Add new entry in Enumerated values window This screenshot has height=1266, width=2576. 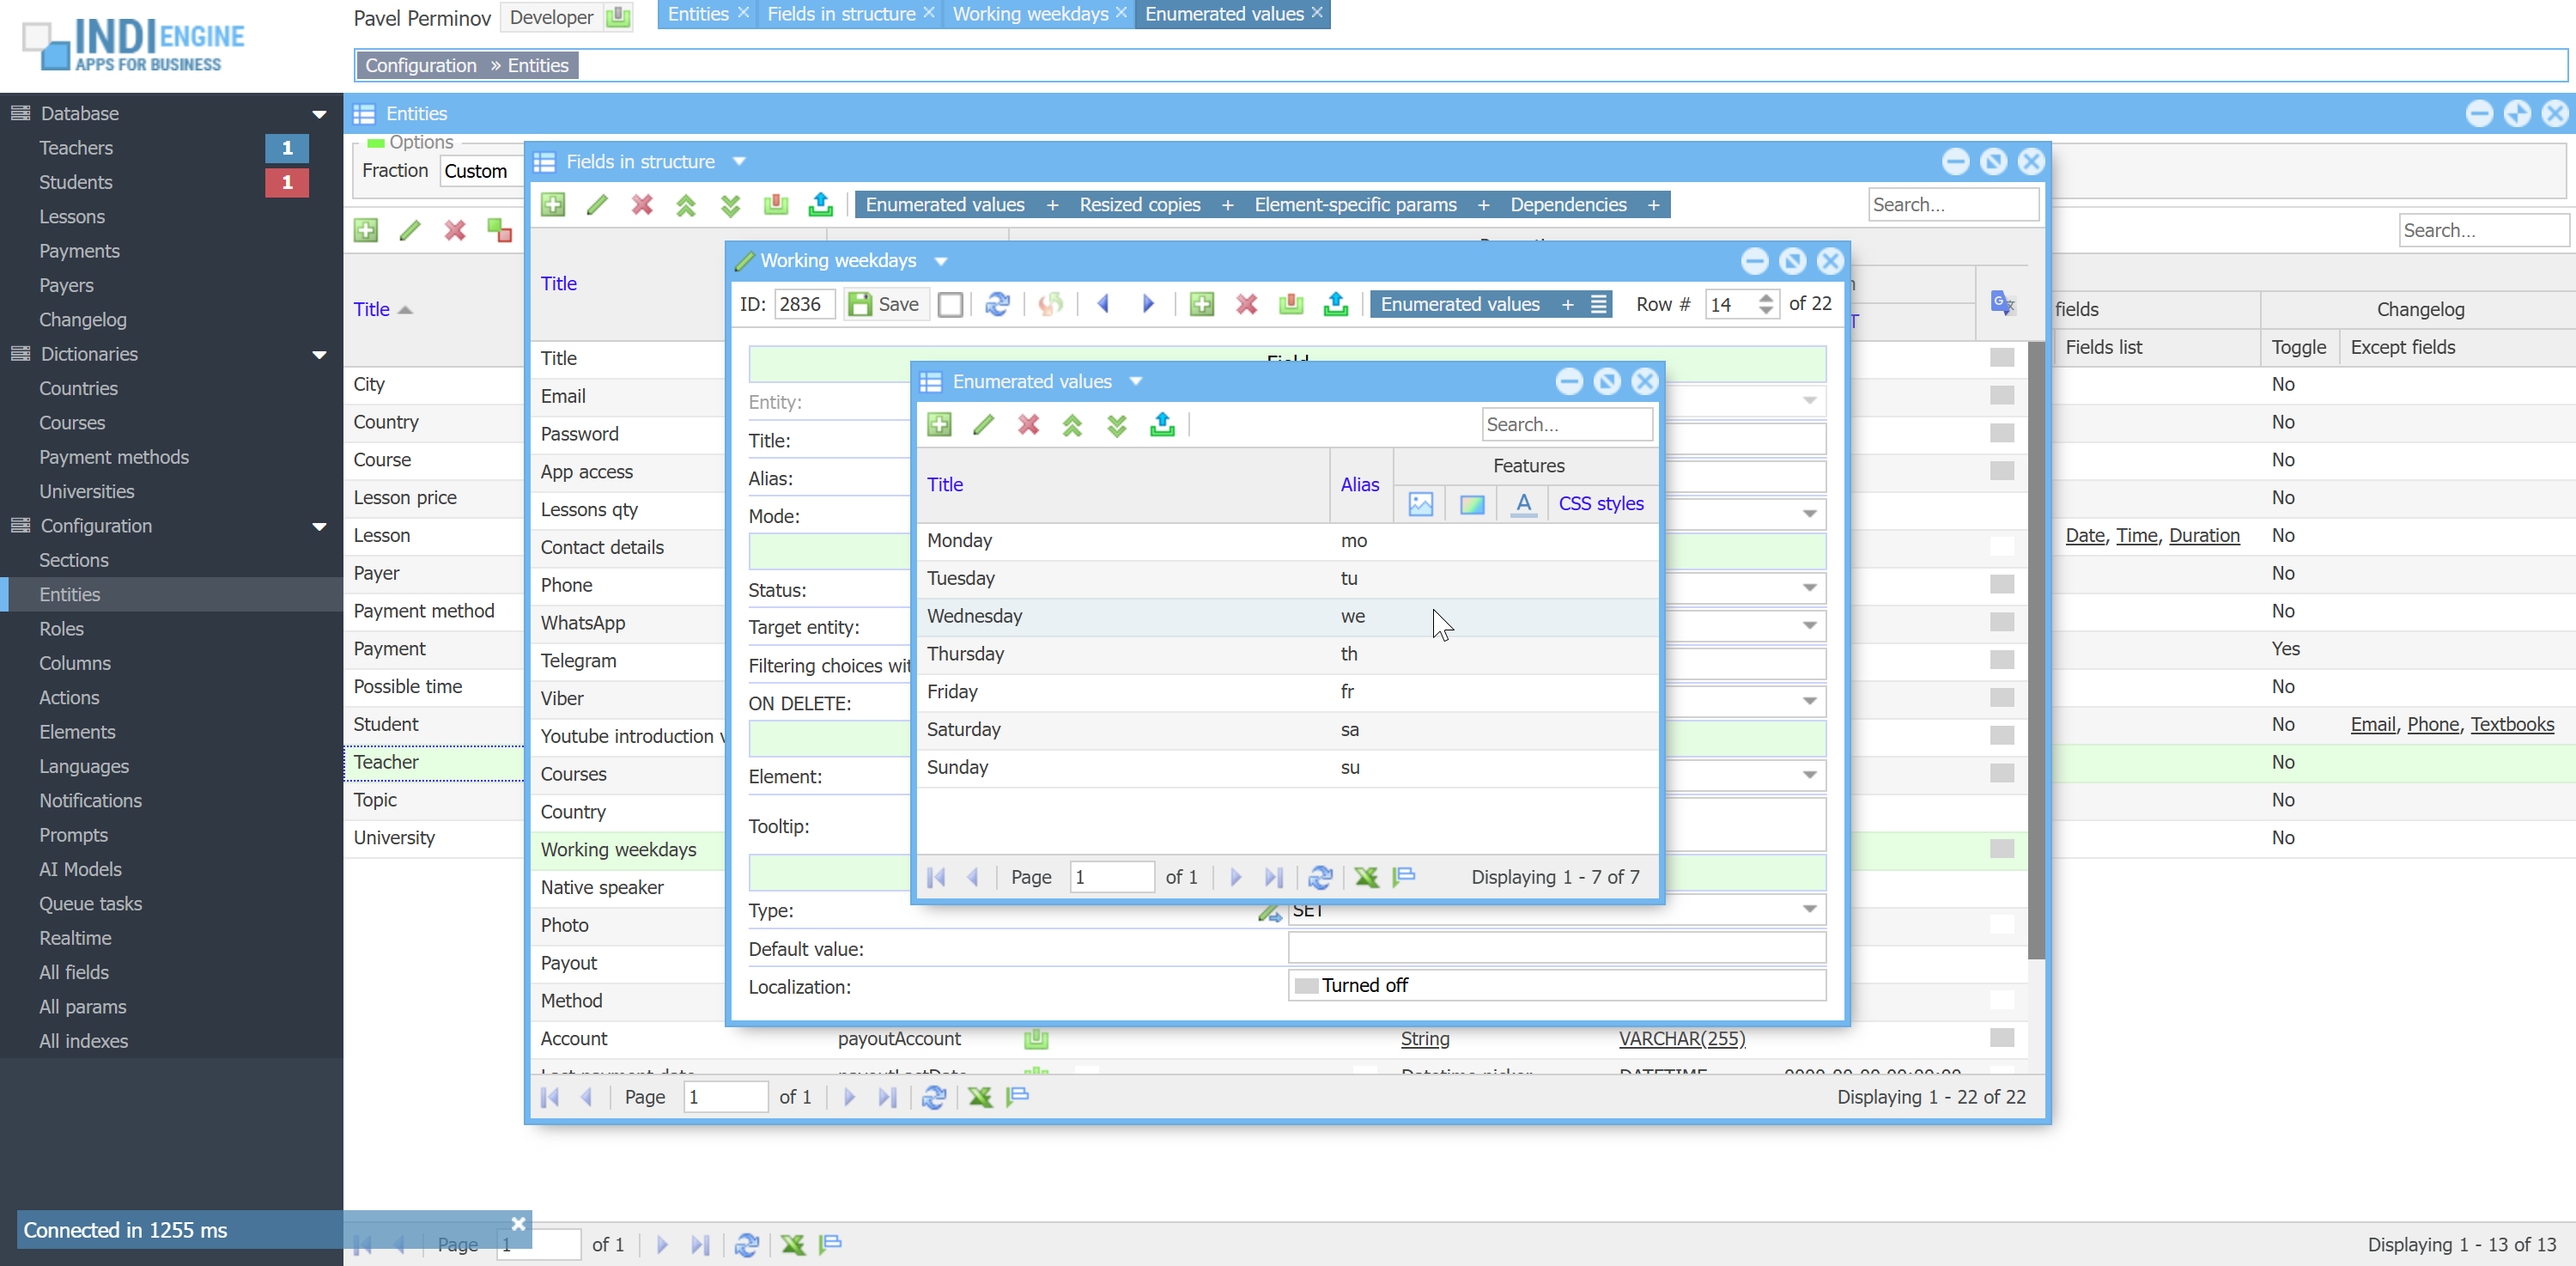pos(939,424)
